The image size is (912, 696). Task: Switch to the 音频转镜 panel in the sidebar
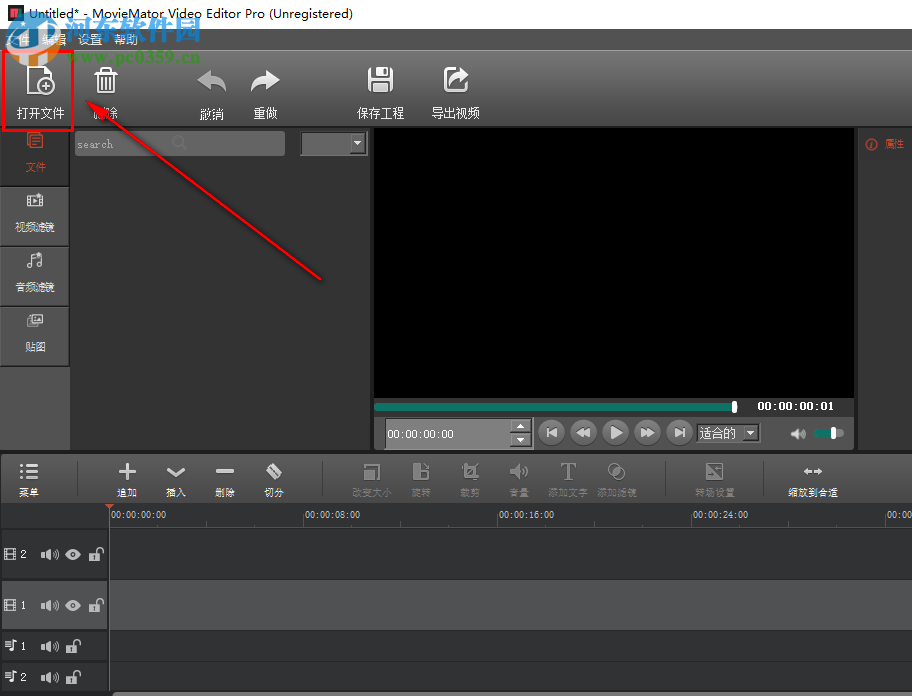click(x=35, y=276)
